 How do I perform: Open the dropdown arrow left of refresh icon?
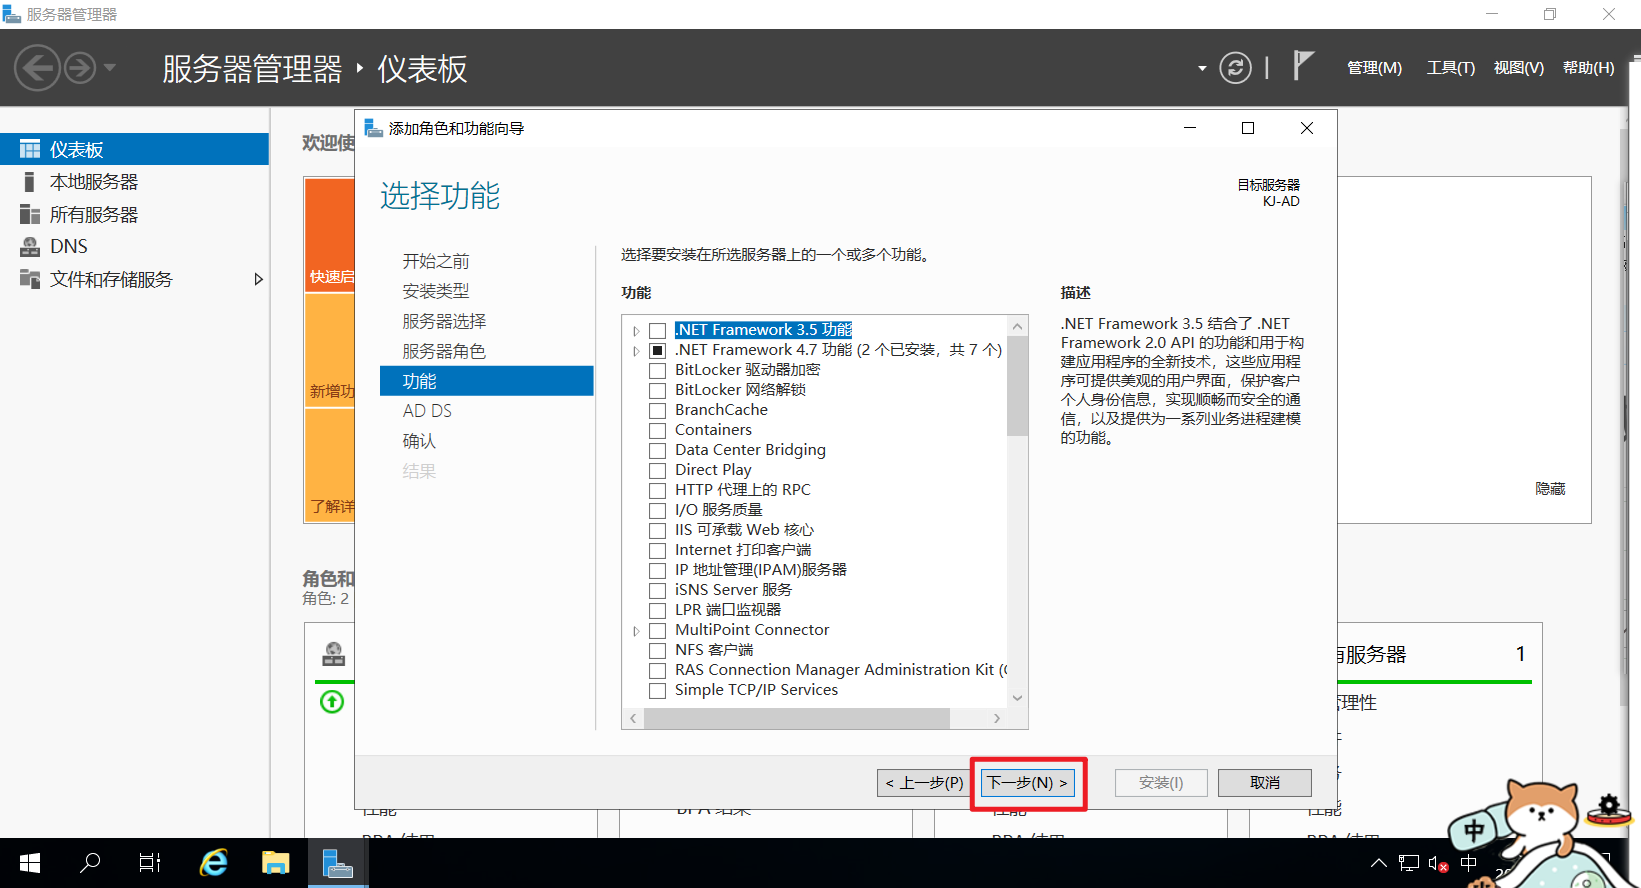pos(1202,68)
